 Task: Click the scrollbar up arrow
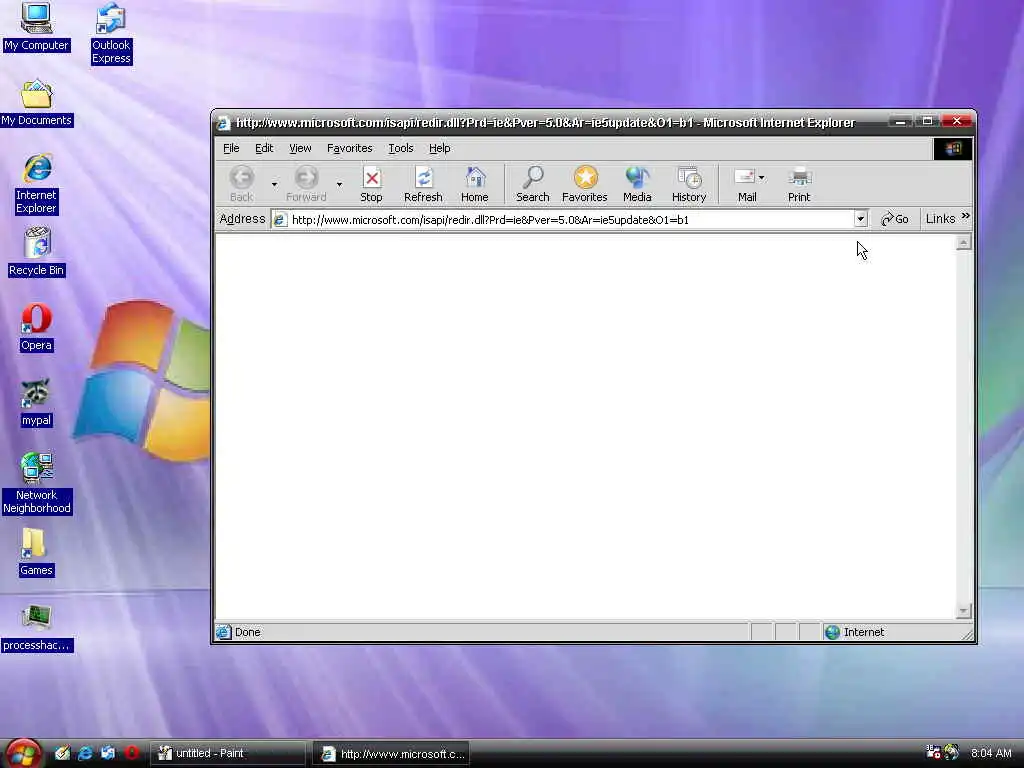pyautogui.click(x=963, y=243)
